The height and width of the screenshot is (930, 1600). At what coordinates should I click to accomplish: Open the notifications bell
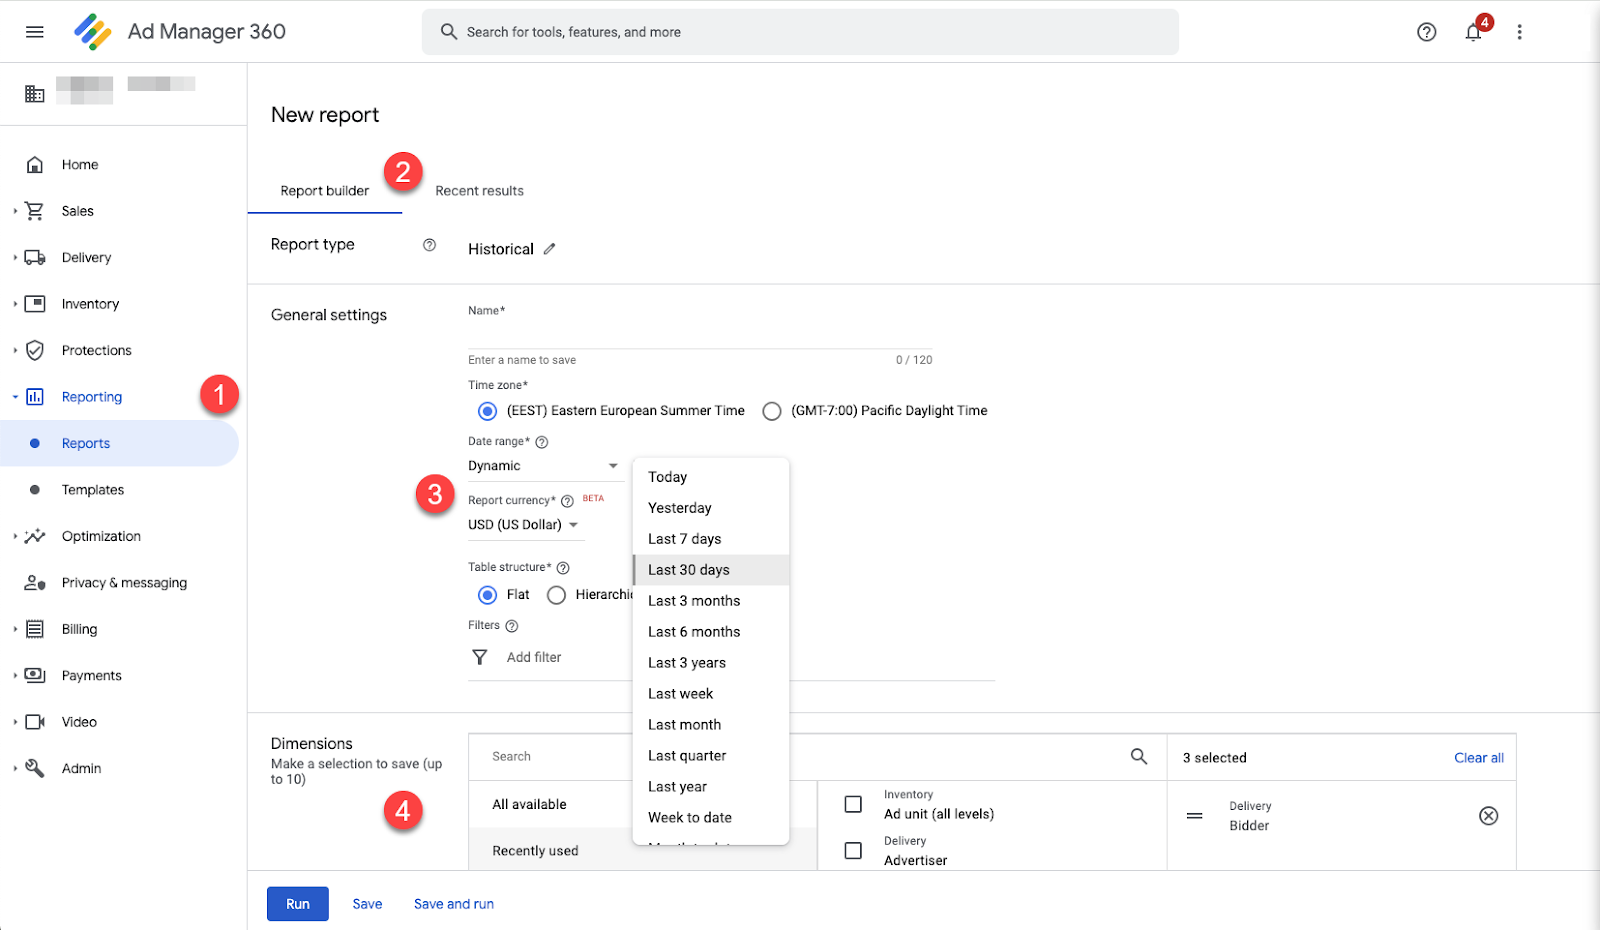point(1473,32)
